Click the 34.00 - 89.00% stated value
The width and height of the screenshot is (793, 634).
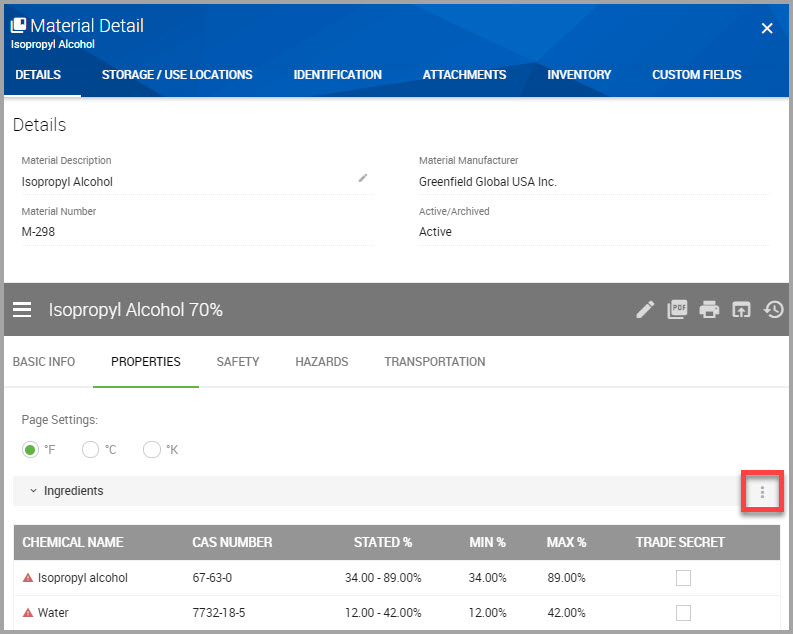click(x=383, y=578)
